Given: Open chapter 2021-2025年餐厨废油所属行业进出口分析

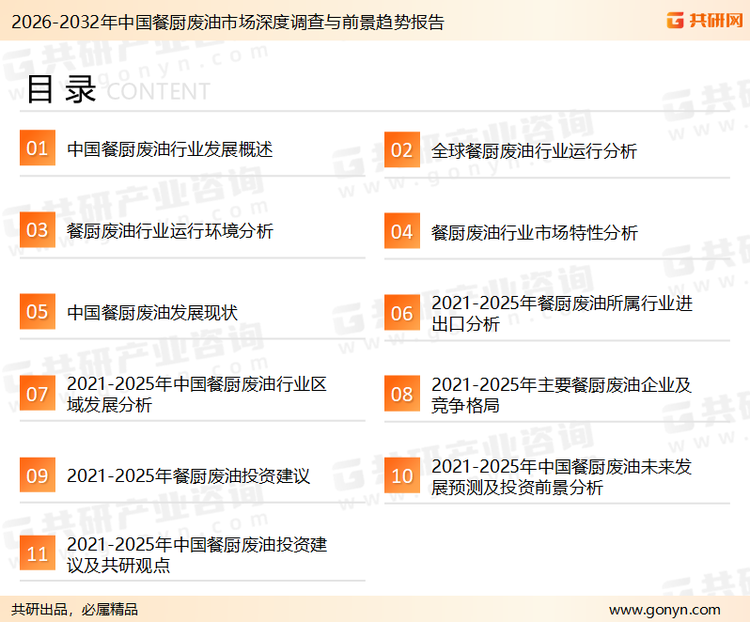Looking at the screenshot, I should click(x=562, y=313).
